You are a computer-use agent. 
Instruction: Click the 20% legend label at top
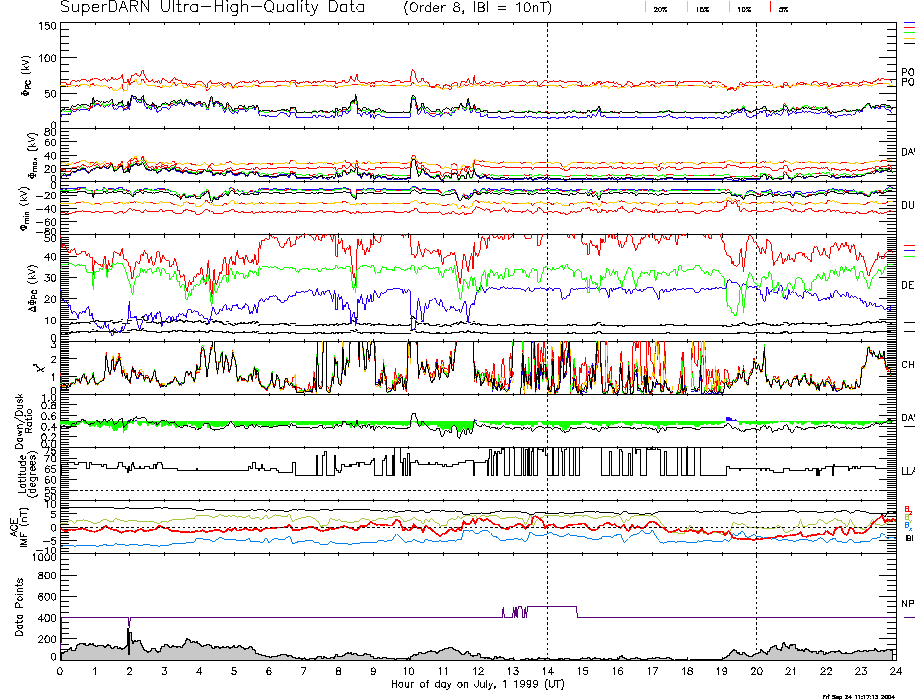click(x=660, y=8)
